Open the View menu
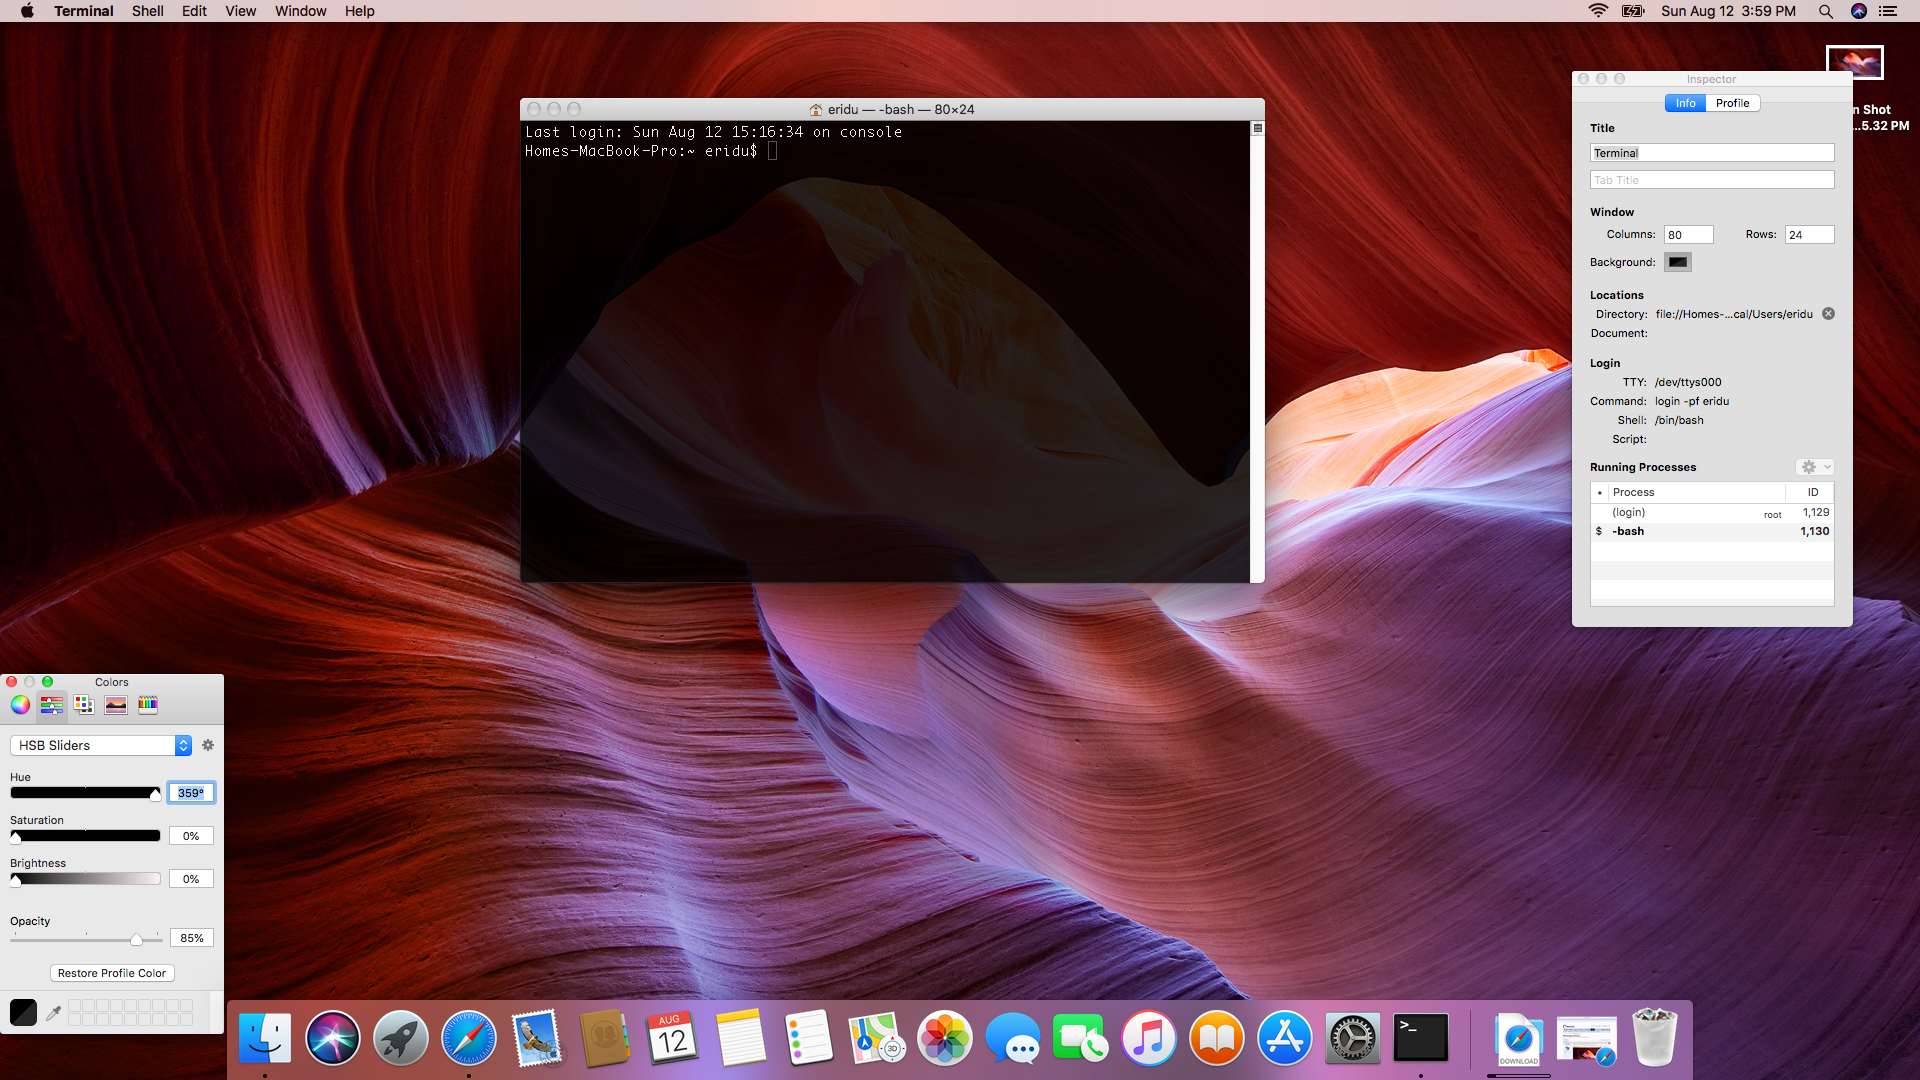The image size is (1920, 1080). coord(240,11)
